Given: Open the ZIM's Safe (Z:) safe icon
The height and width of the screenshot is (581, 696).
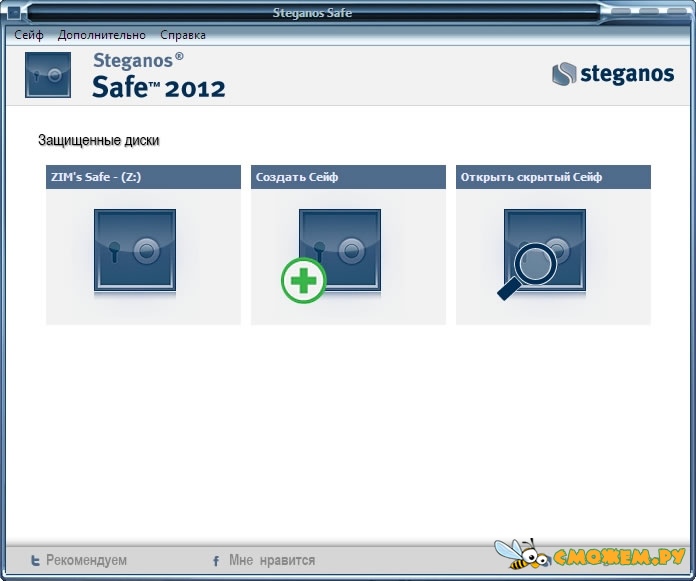Looking at the screenshot, I should [x=135, y=250].
